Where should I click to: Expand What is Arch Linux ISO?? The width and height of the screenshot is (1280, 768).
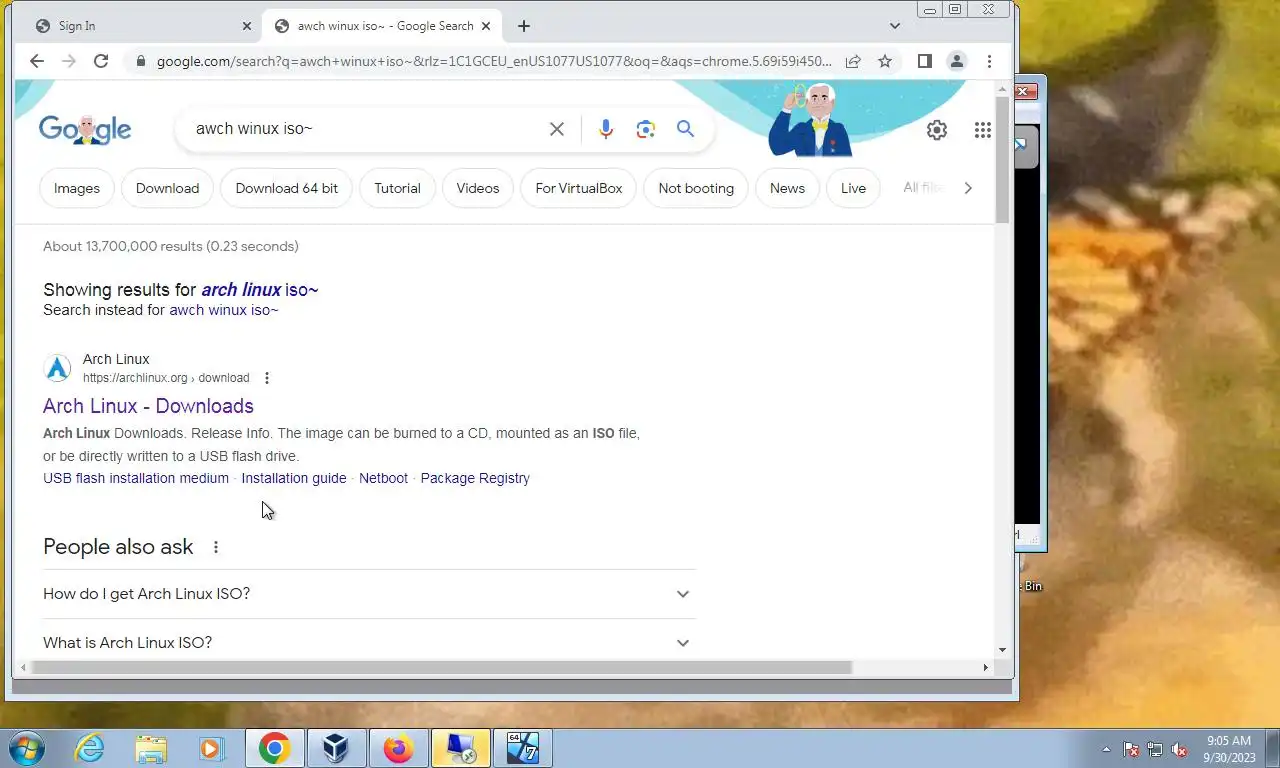[368, 643]
